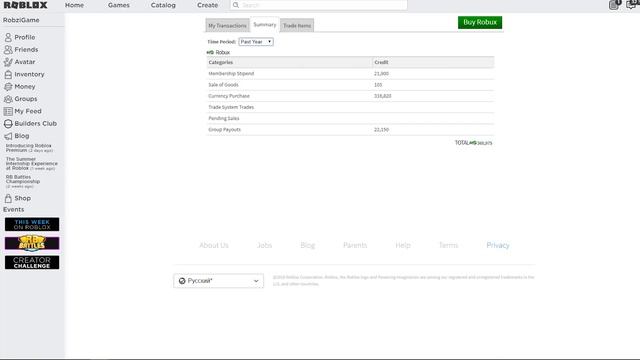Open the Friends sidebar icon
The width and height of the screenshot is (640, 360).
[x=8, y=49]
